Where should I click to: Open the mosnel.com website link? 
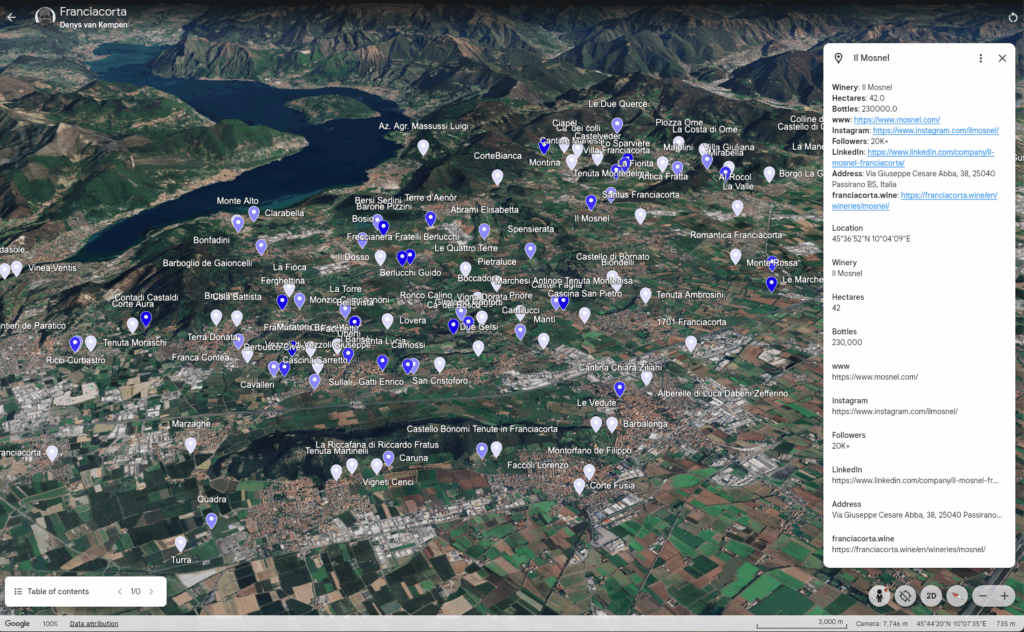897,119
